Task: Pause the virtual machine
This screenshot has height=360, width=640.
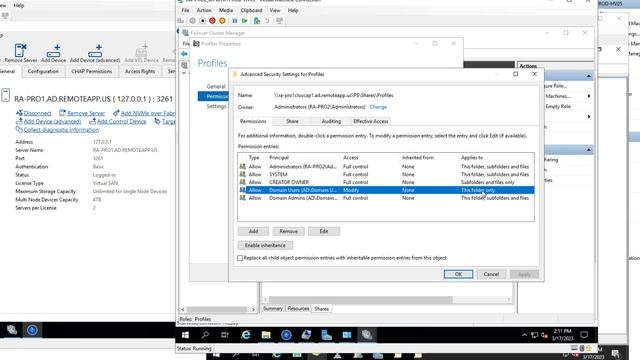Action: click(235, 21)
